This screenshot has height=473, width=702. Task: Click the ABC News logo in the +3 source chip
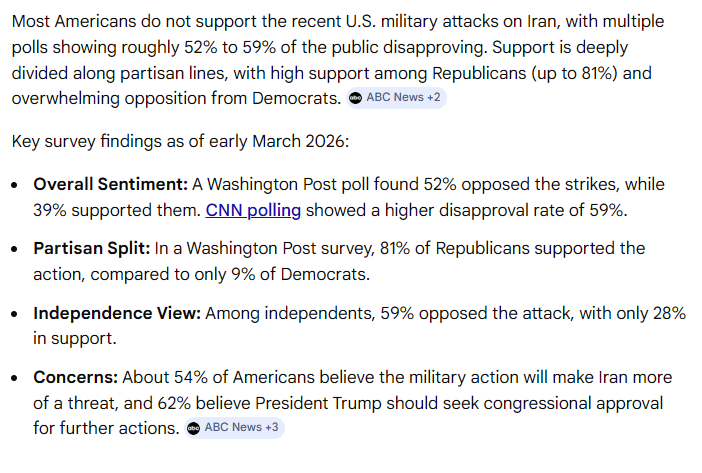coord(194,428)
